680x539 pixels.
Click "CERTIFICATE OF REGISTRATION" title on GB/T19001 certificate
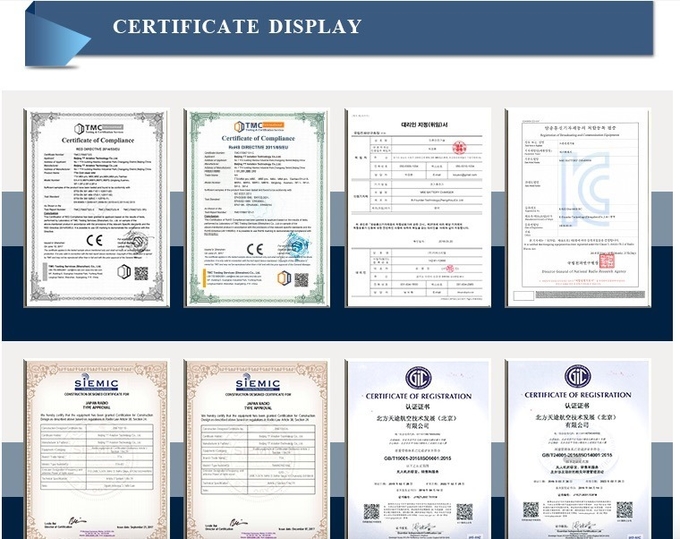pos(417,397)
